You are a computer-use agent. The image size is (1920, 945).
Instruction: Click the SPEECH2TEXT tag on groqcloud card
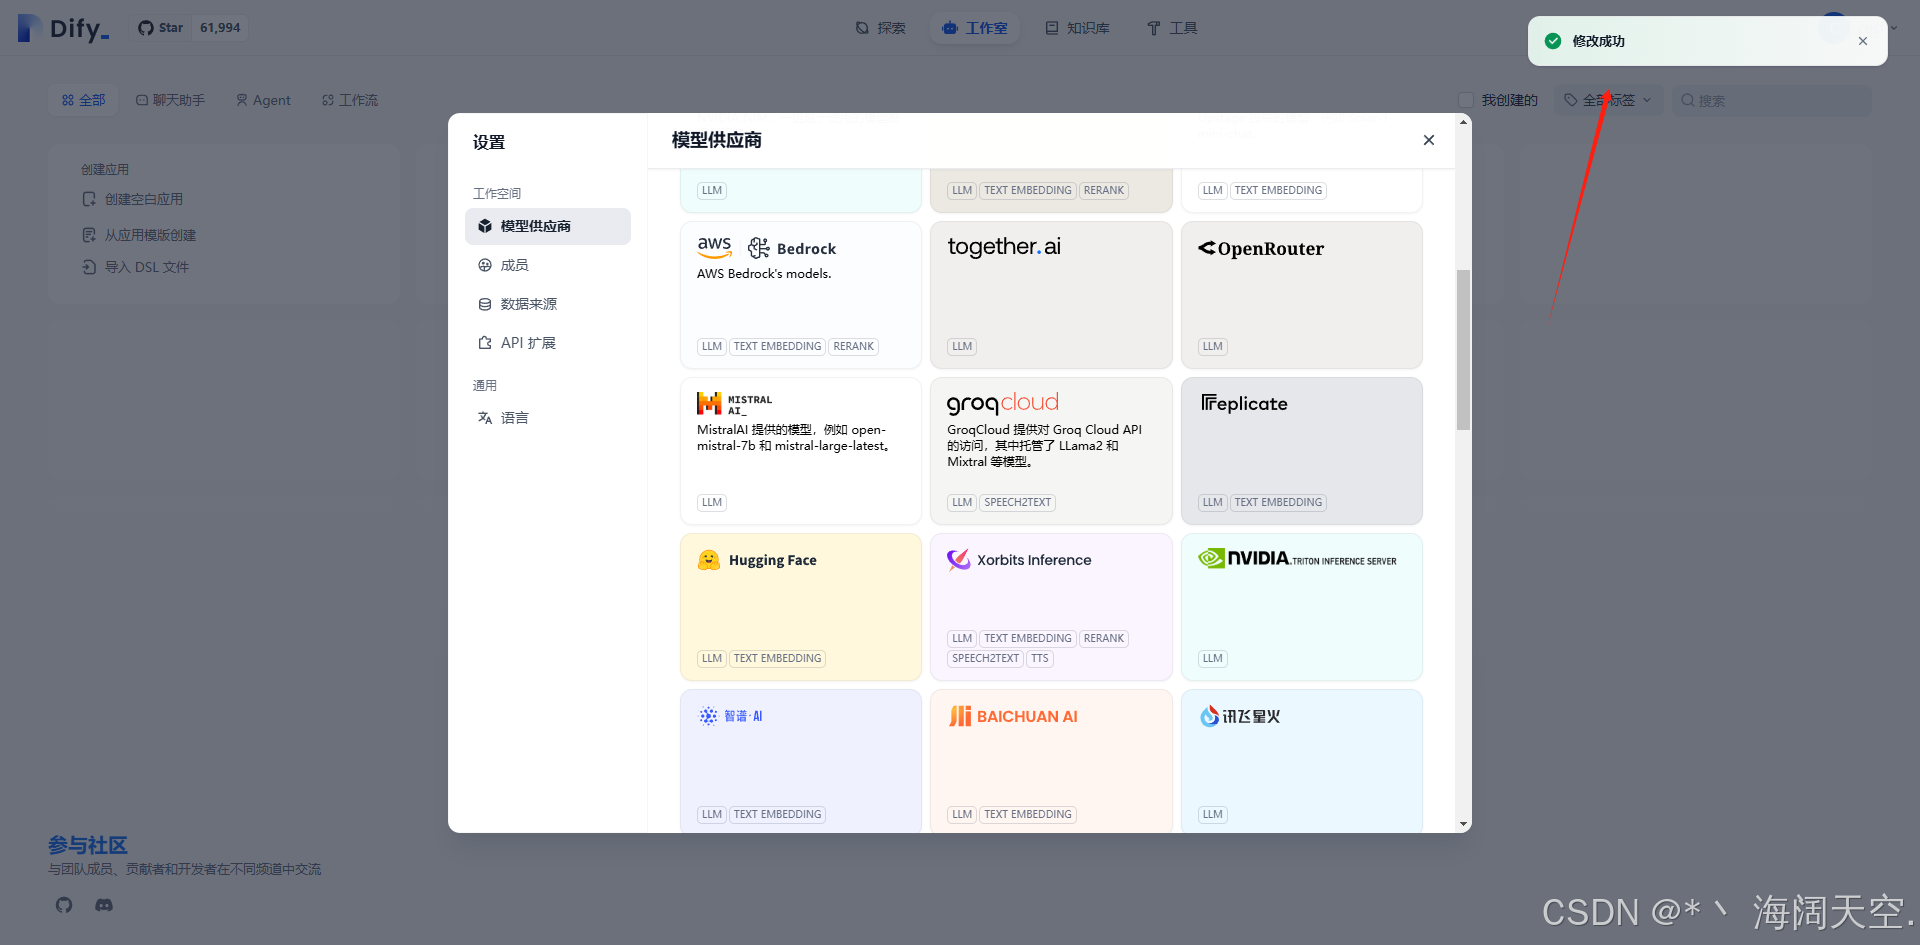(x=1017, y=502)
